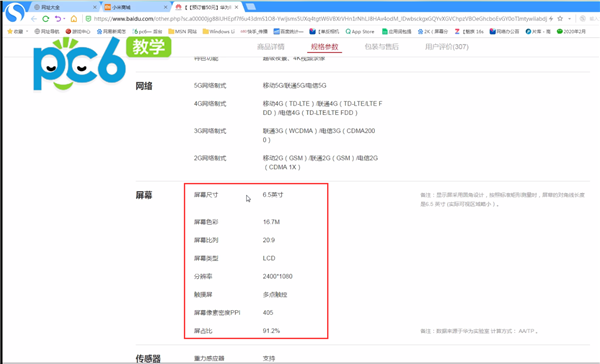
Task: Open the 网络办公 bookmark
Action: coord(504,31)
